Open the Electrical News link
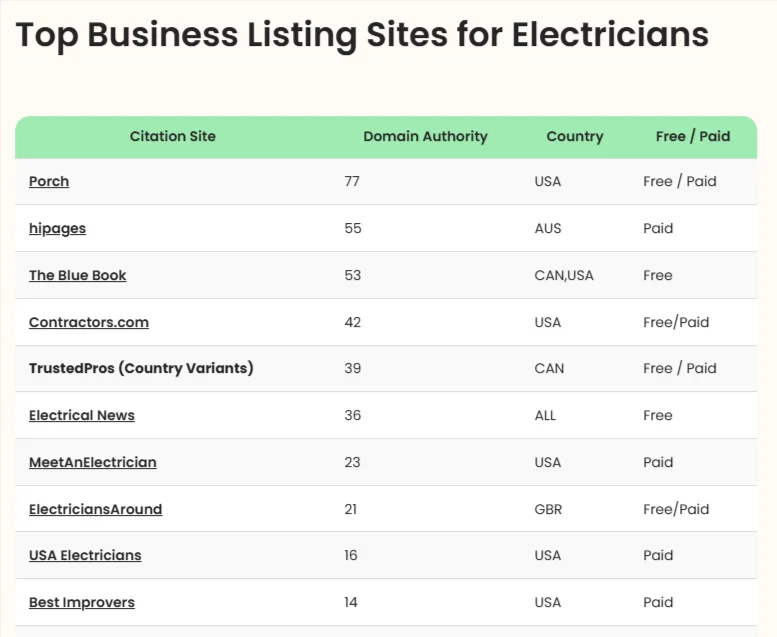The image size is (777, 637). click(81, 415)
